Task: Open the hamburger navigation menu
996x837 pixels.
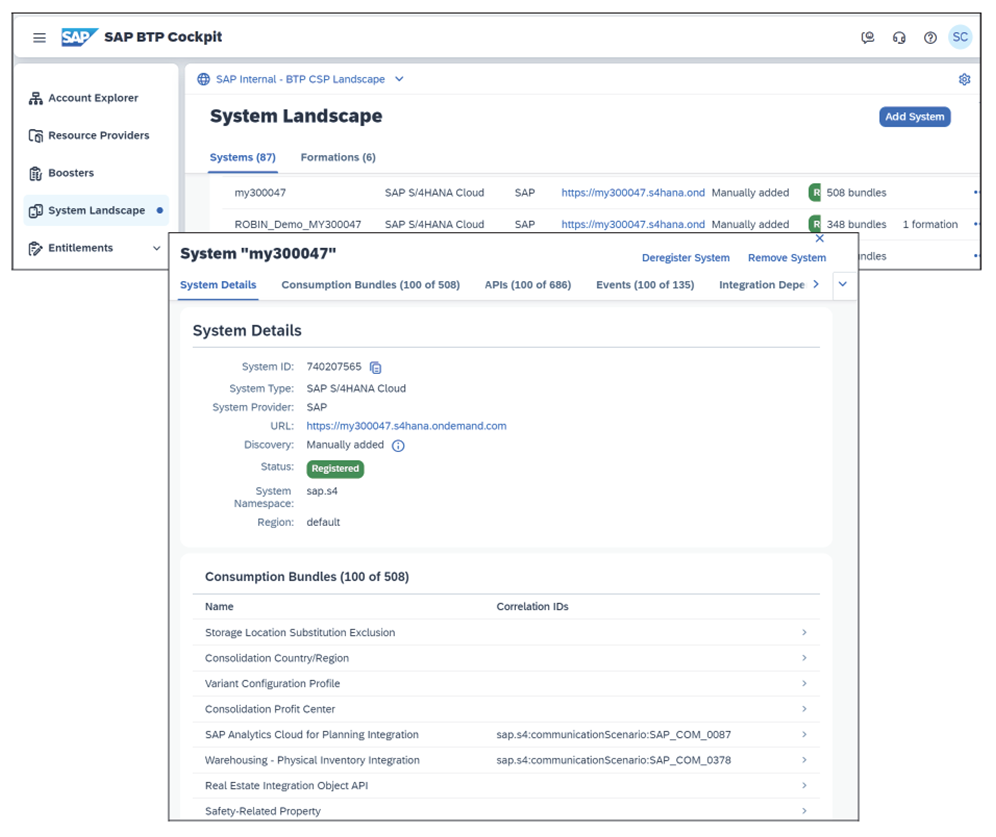Action: click(39, 37)
